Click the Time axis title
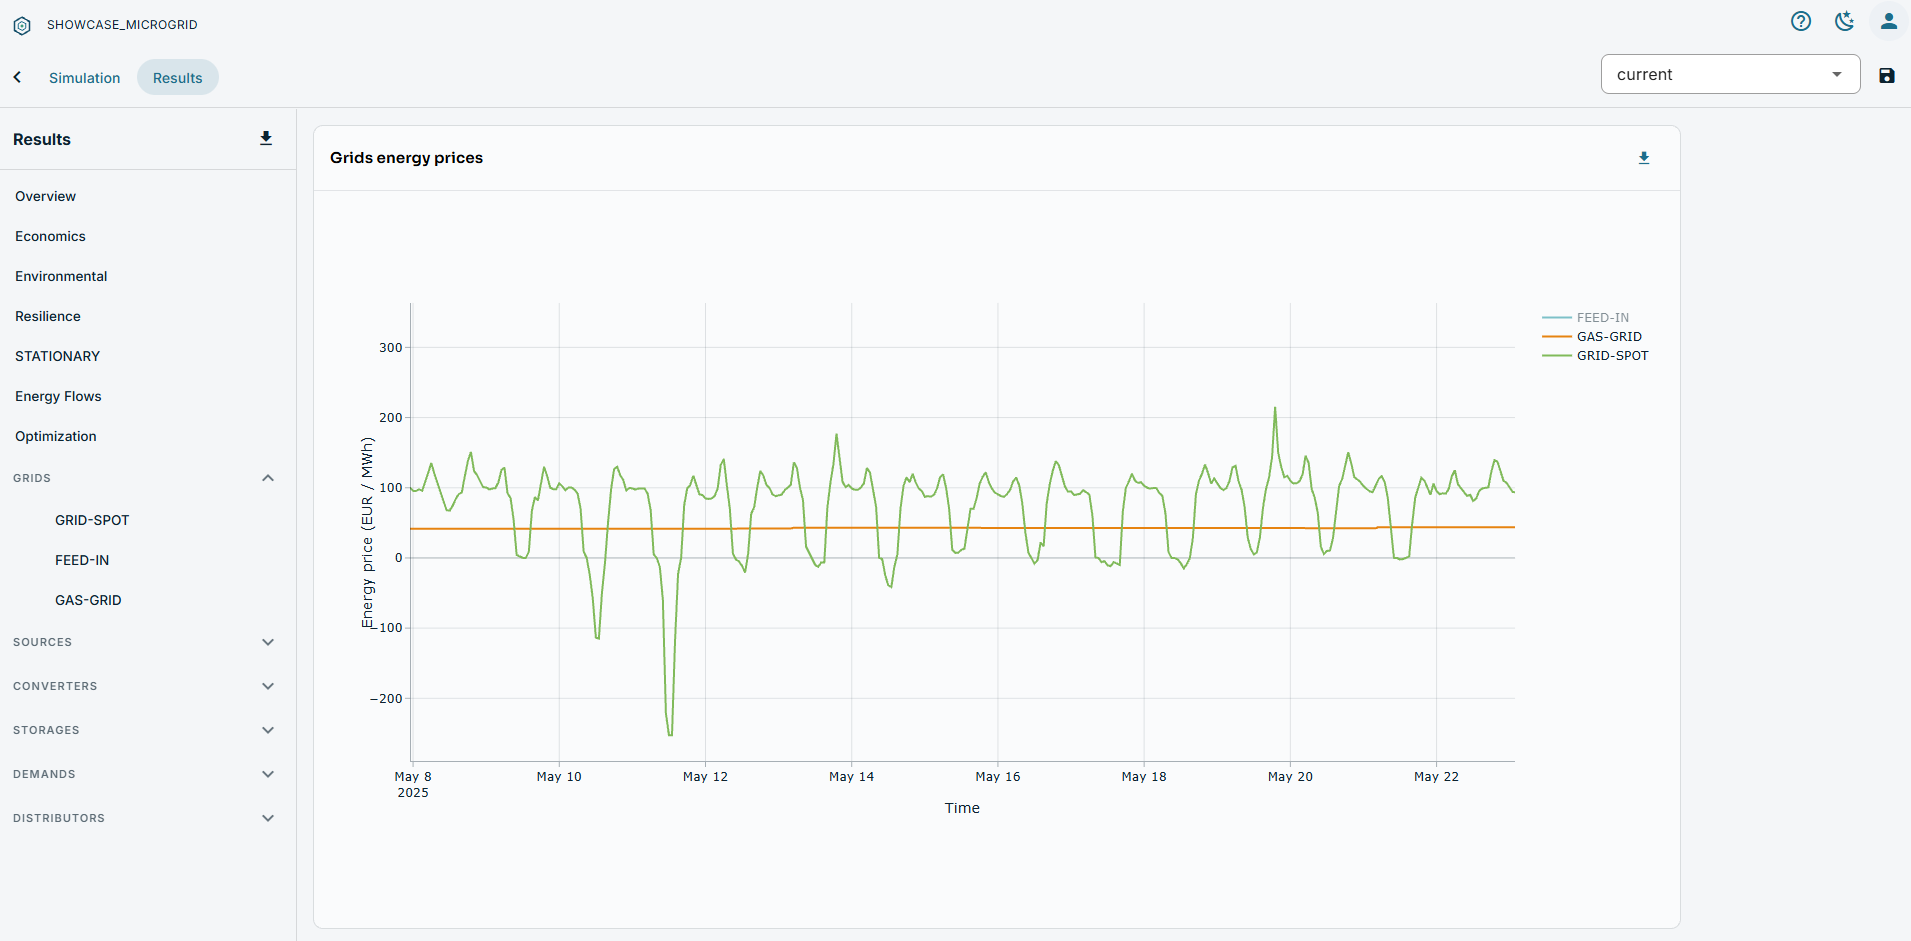The image size is (1911, 941). [962, 808]
